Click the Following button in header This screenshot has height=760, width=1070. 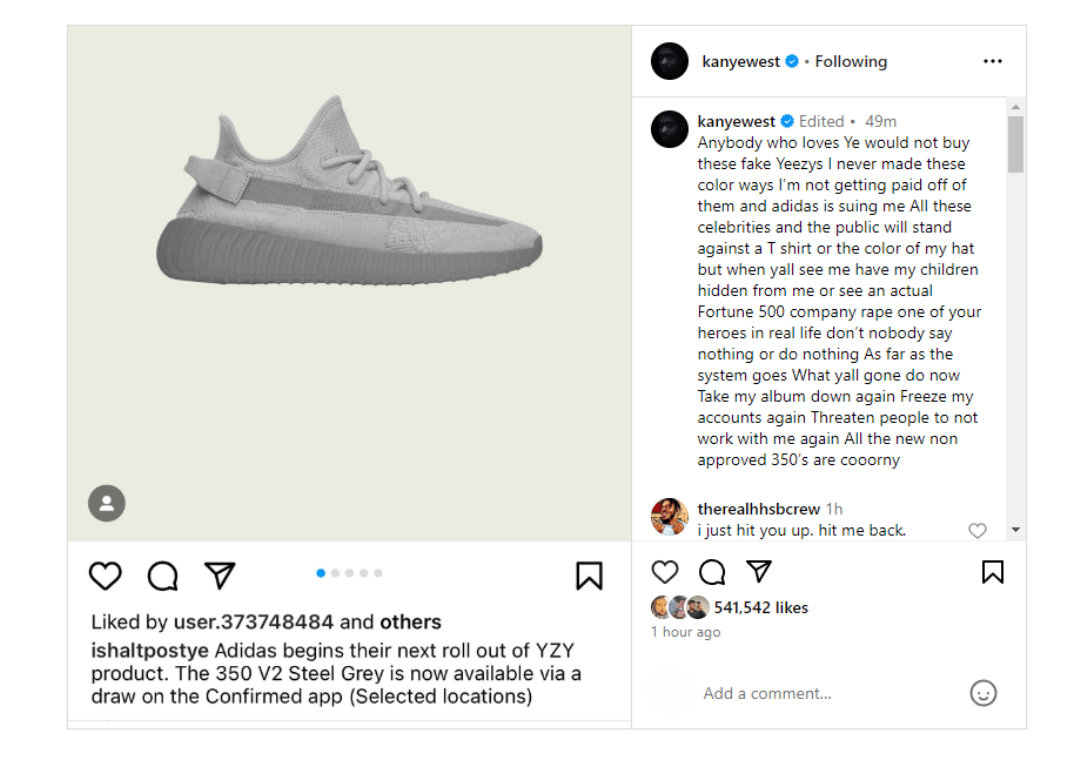pos(851,61)
